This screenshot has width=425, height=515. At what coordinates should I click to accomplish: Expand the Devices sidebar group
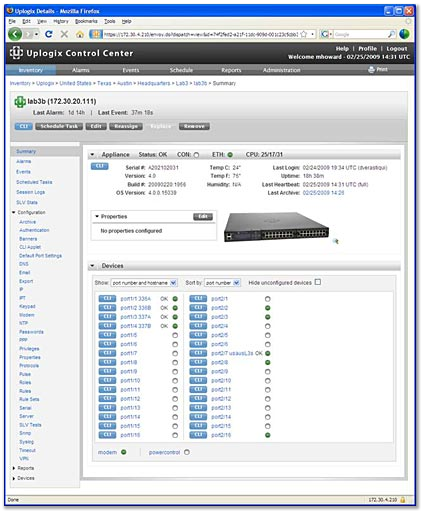tap(14, 478)
